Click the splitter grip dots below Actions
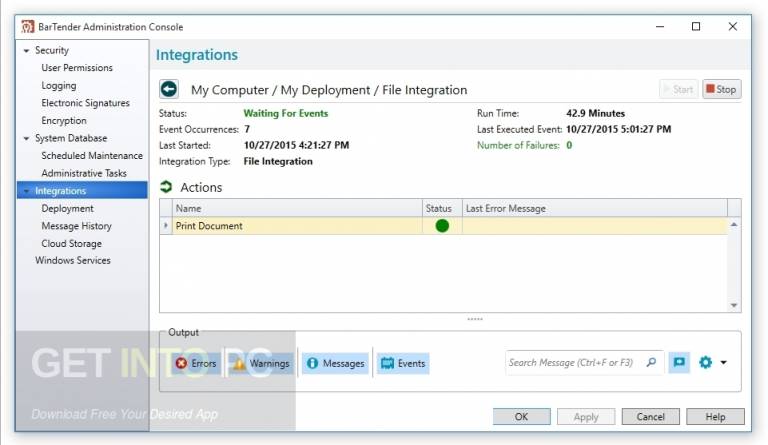The image size is (768, 445). tap(475, 319)
